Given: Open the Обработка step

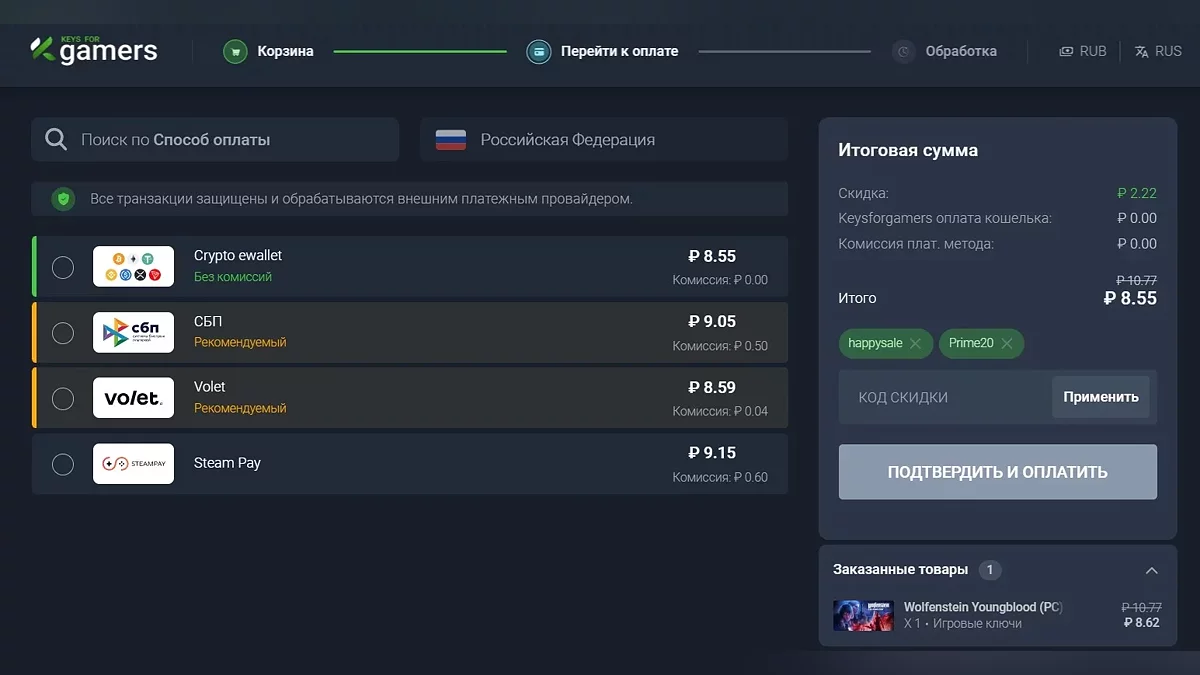Looking at the screenshot, I should 960,51.
